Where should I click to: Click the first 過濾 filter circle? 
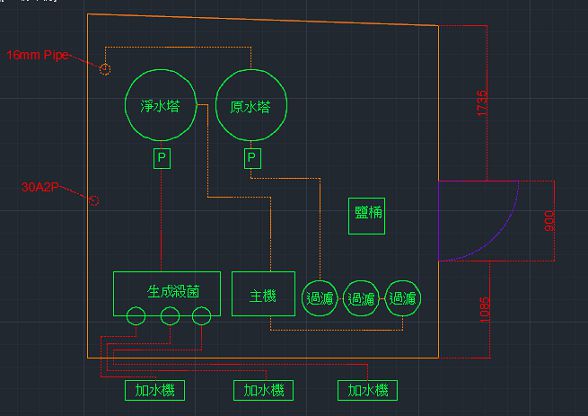(320, 298)
